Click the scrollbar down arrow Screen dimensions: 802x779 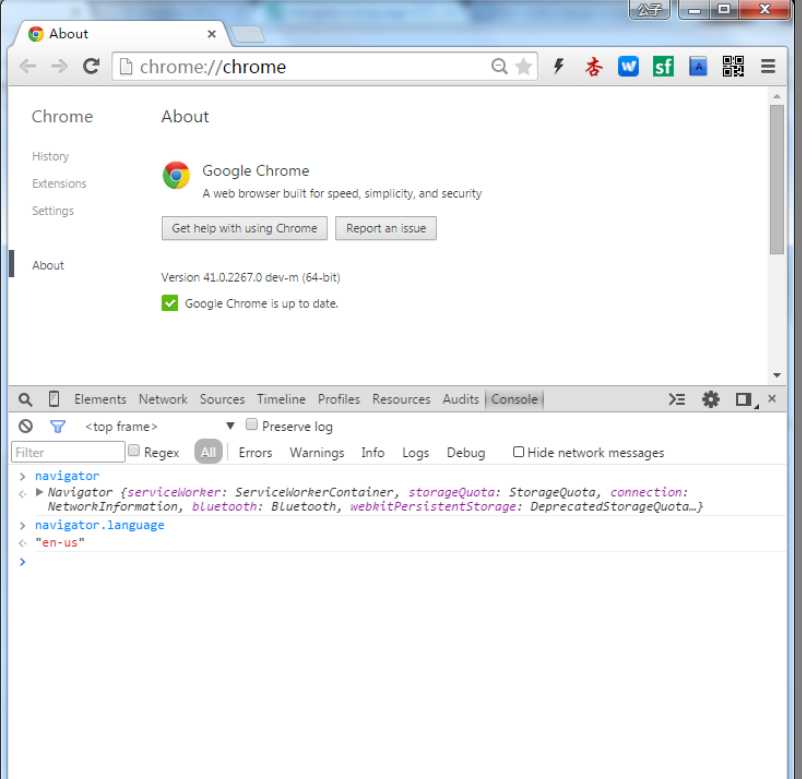click(777, 375)
